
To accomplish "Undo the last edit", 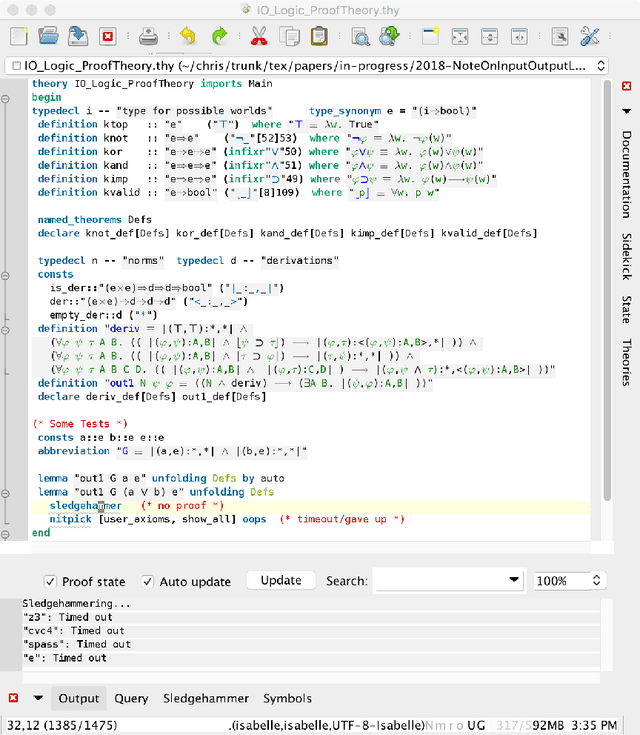I will tap(188, 36).
